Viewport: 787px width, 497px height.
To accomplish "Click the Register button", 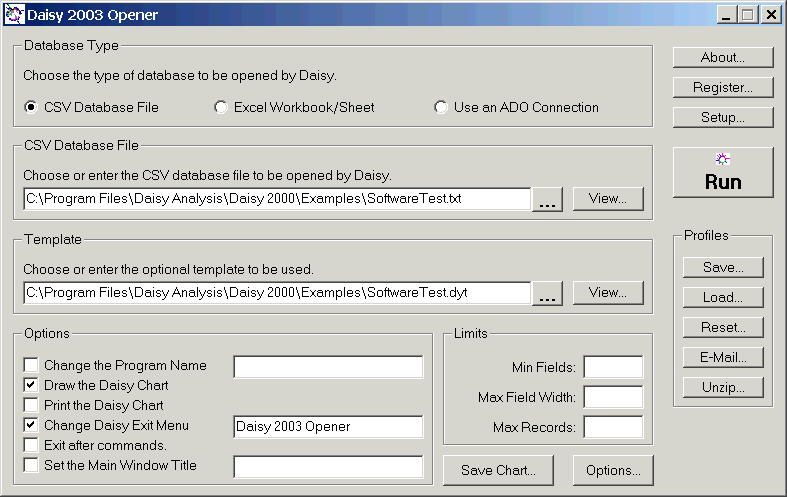I will [x=723, y=87].
